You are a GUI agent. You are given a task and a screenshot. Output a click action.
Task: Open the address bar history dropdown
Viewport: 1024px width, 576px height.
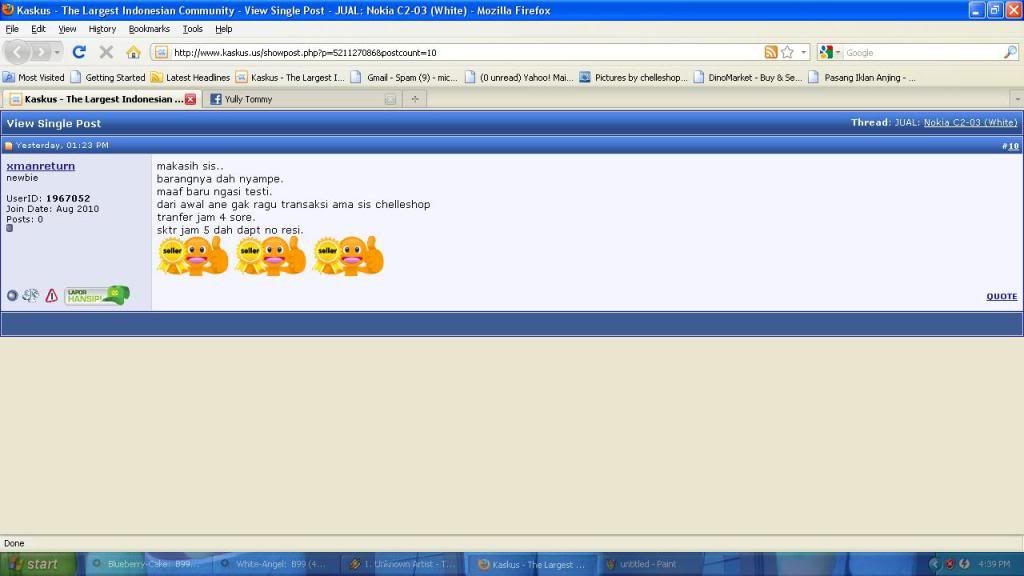tap(803, 52)
